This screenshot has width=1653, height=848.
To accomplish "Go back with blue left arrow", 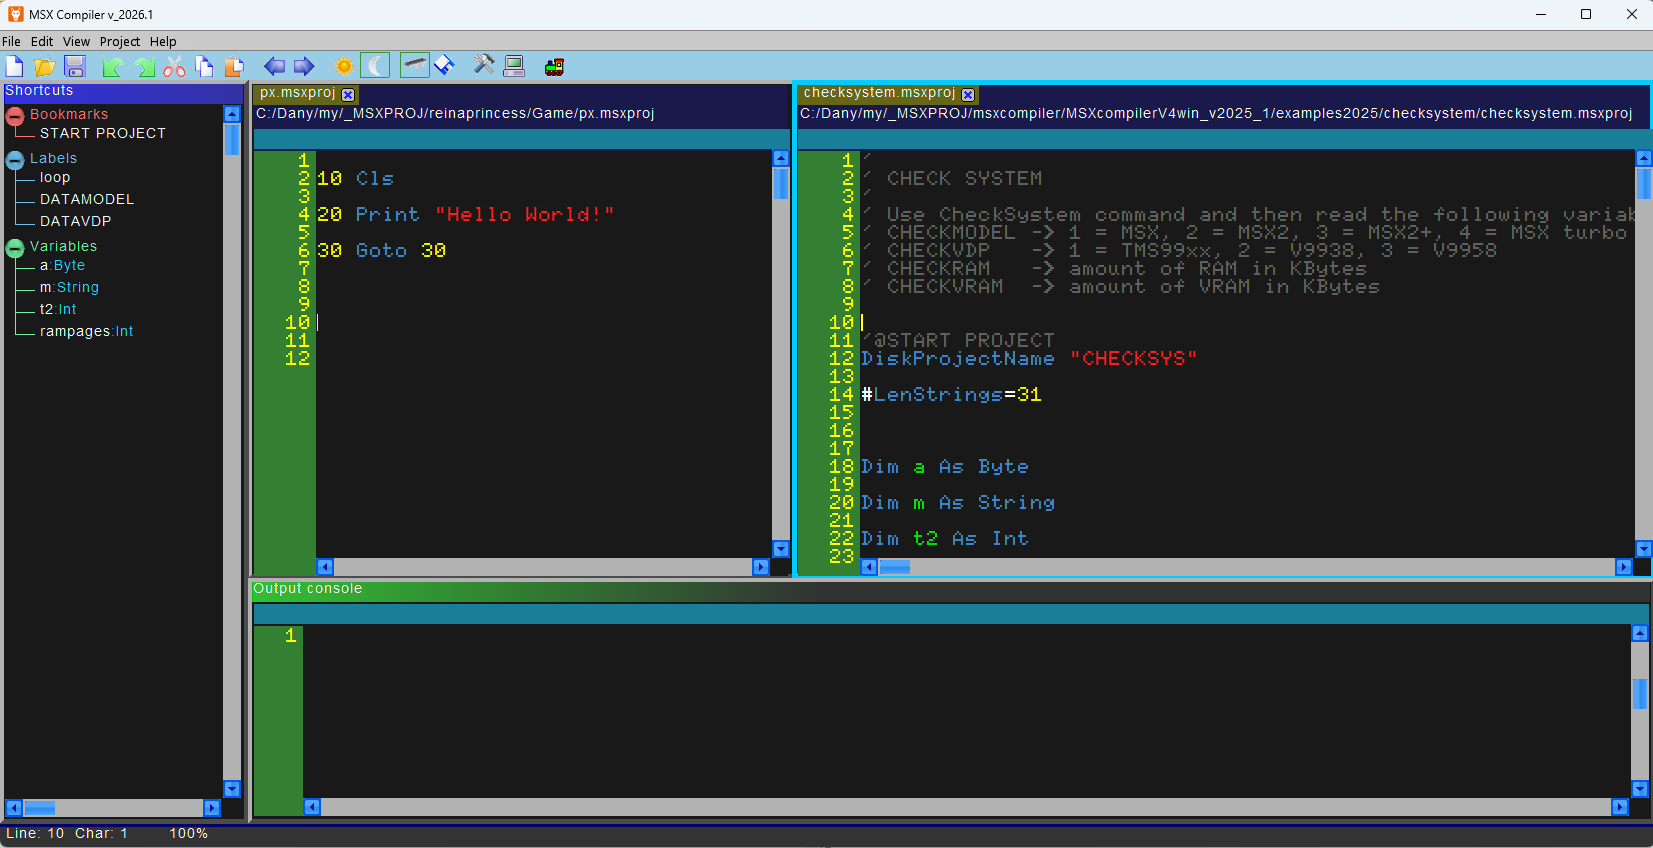I will coord(274,66).
